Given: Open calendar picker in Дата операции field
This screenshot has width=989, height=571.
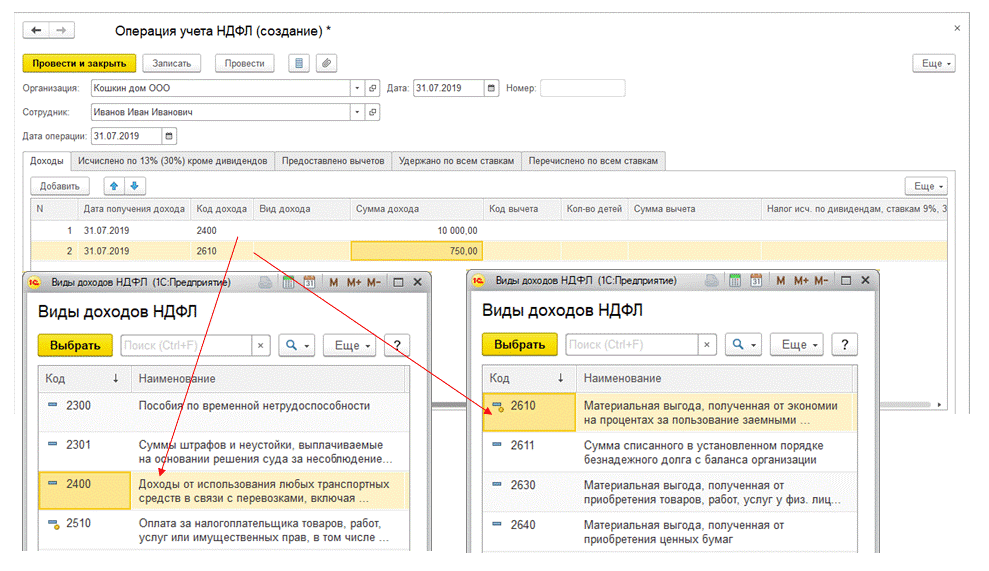Looking at the screenshot, I should (169, 136).
